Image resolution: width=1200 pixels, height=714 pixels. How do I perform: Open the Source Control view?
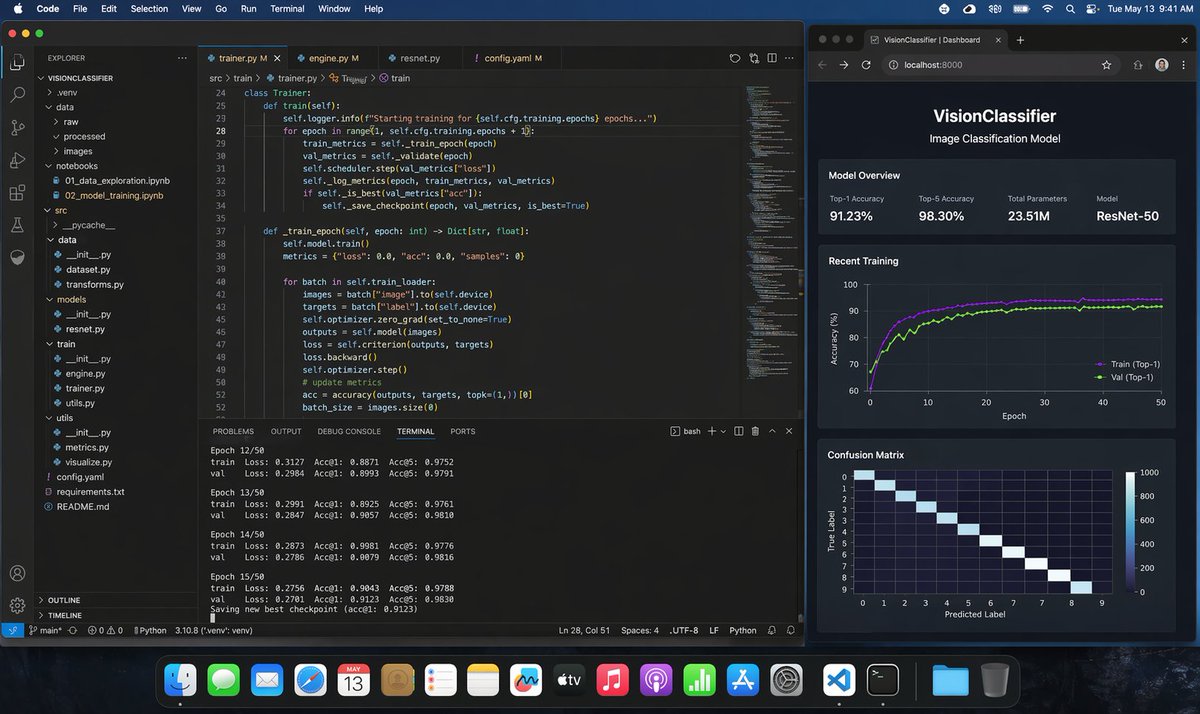[17, 127]
